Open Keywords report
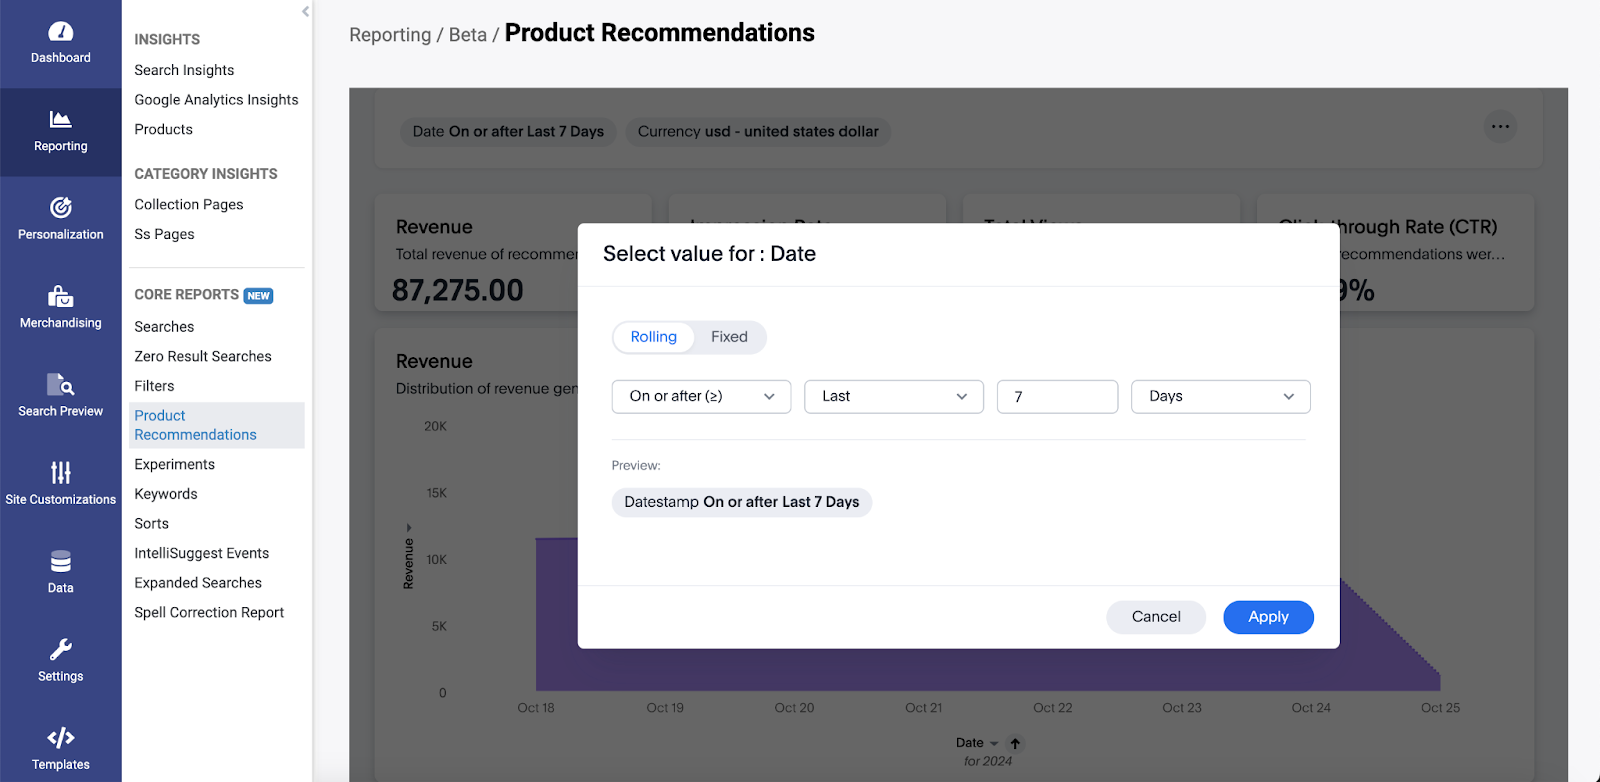 point(166,494)
